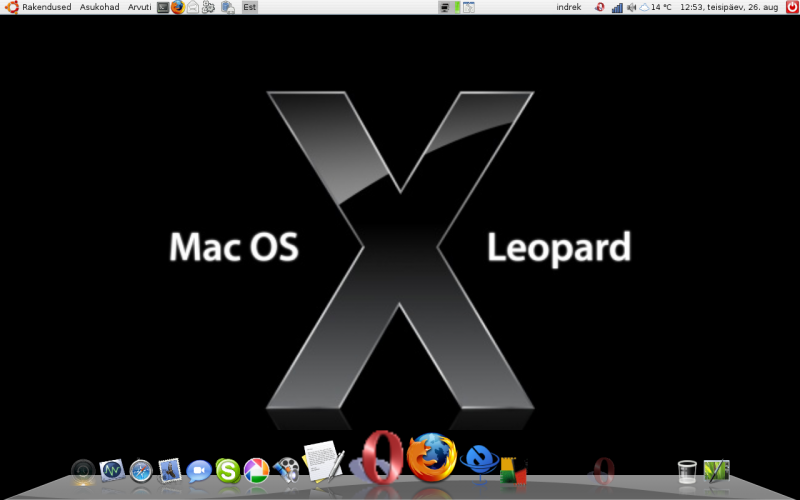Open the mail envelope launcher in the panel

point(193,7)
